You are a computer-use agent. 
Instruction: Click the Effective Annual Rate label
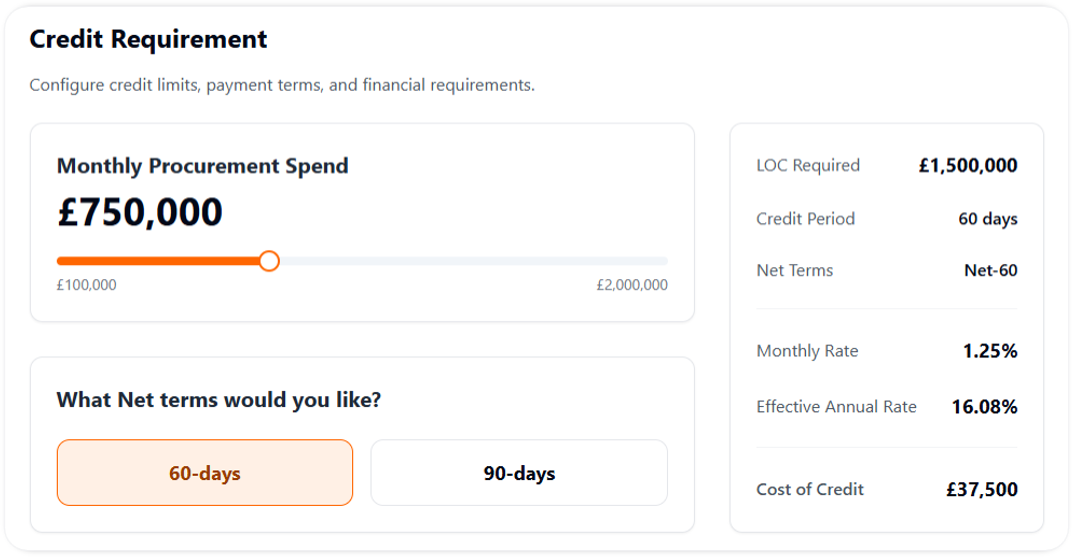click(x=837, y=407)
